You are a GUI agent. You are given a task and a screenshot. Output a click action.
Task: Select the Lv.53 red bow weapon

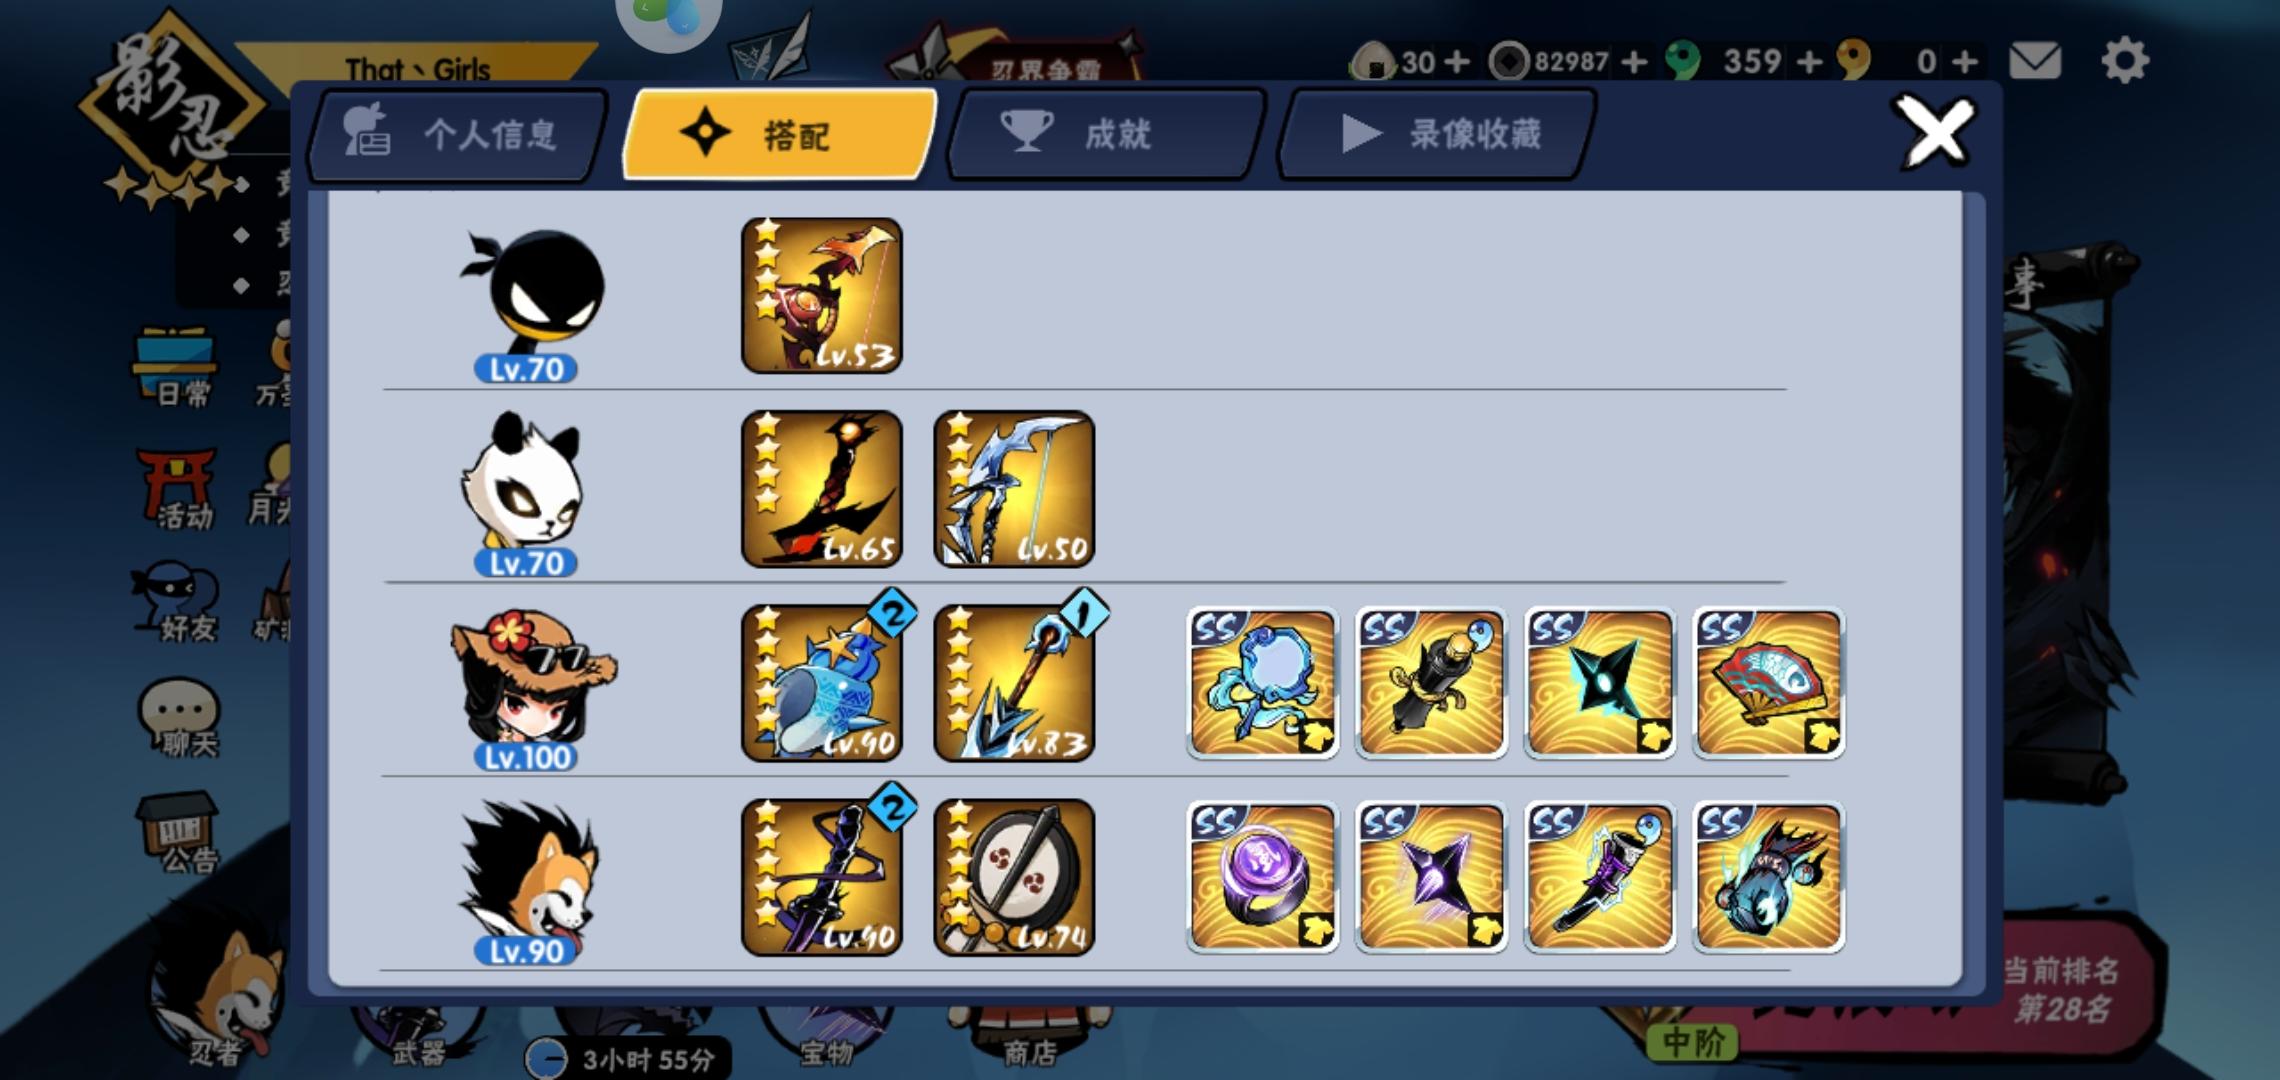click(x=822, y=296)
